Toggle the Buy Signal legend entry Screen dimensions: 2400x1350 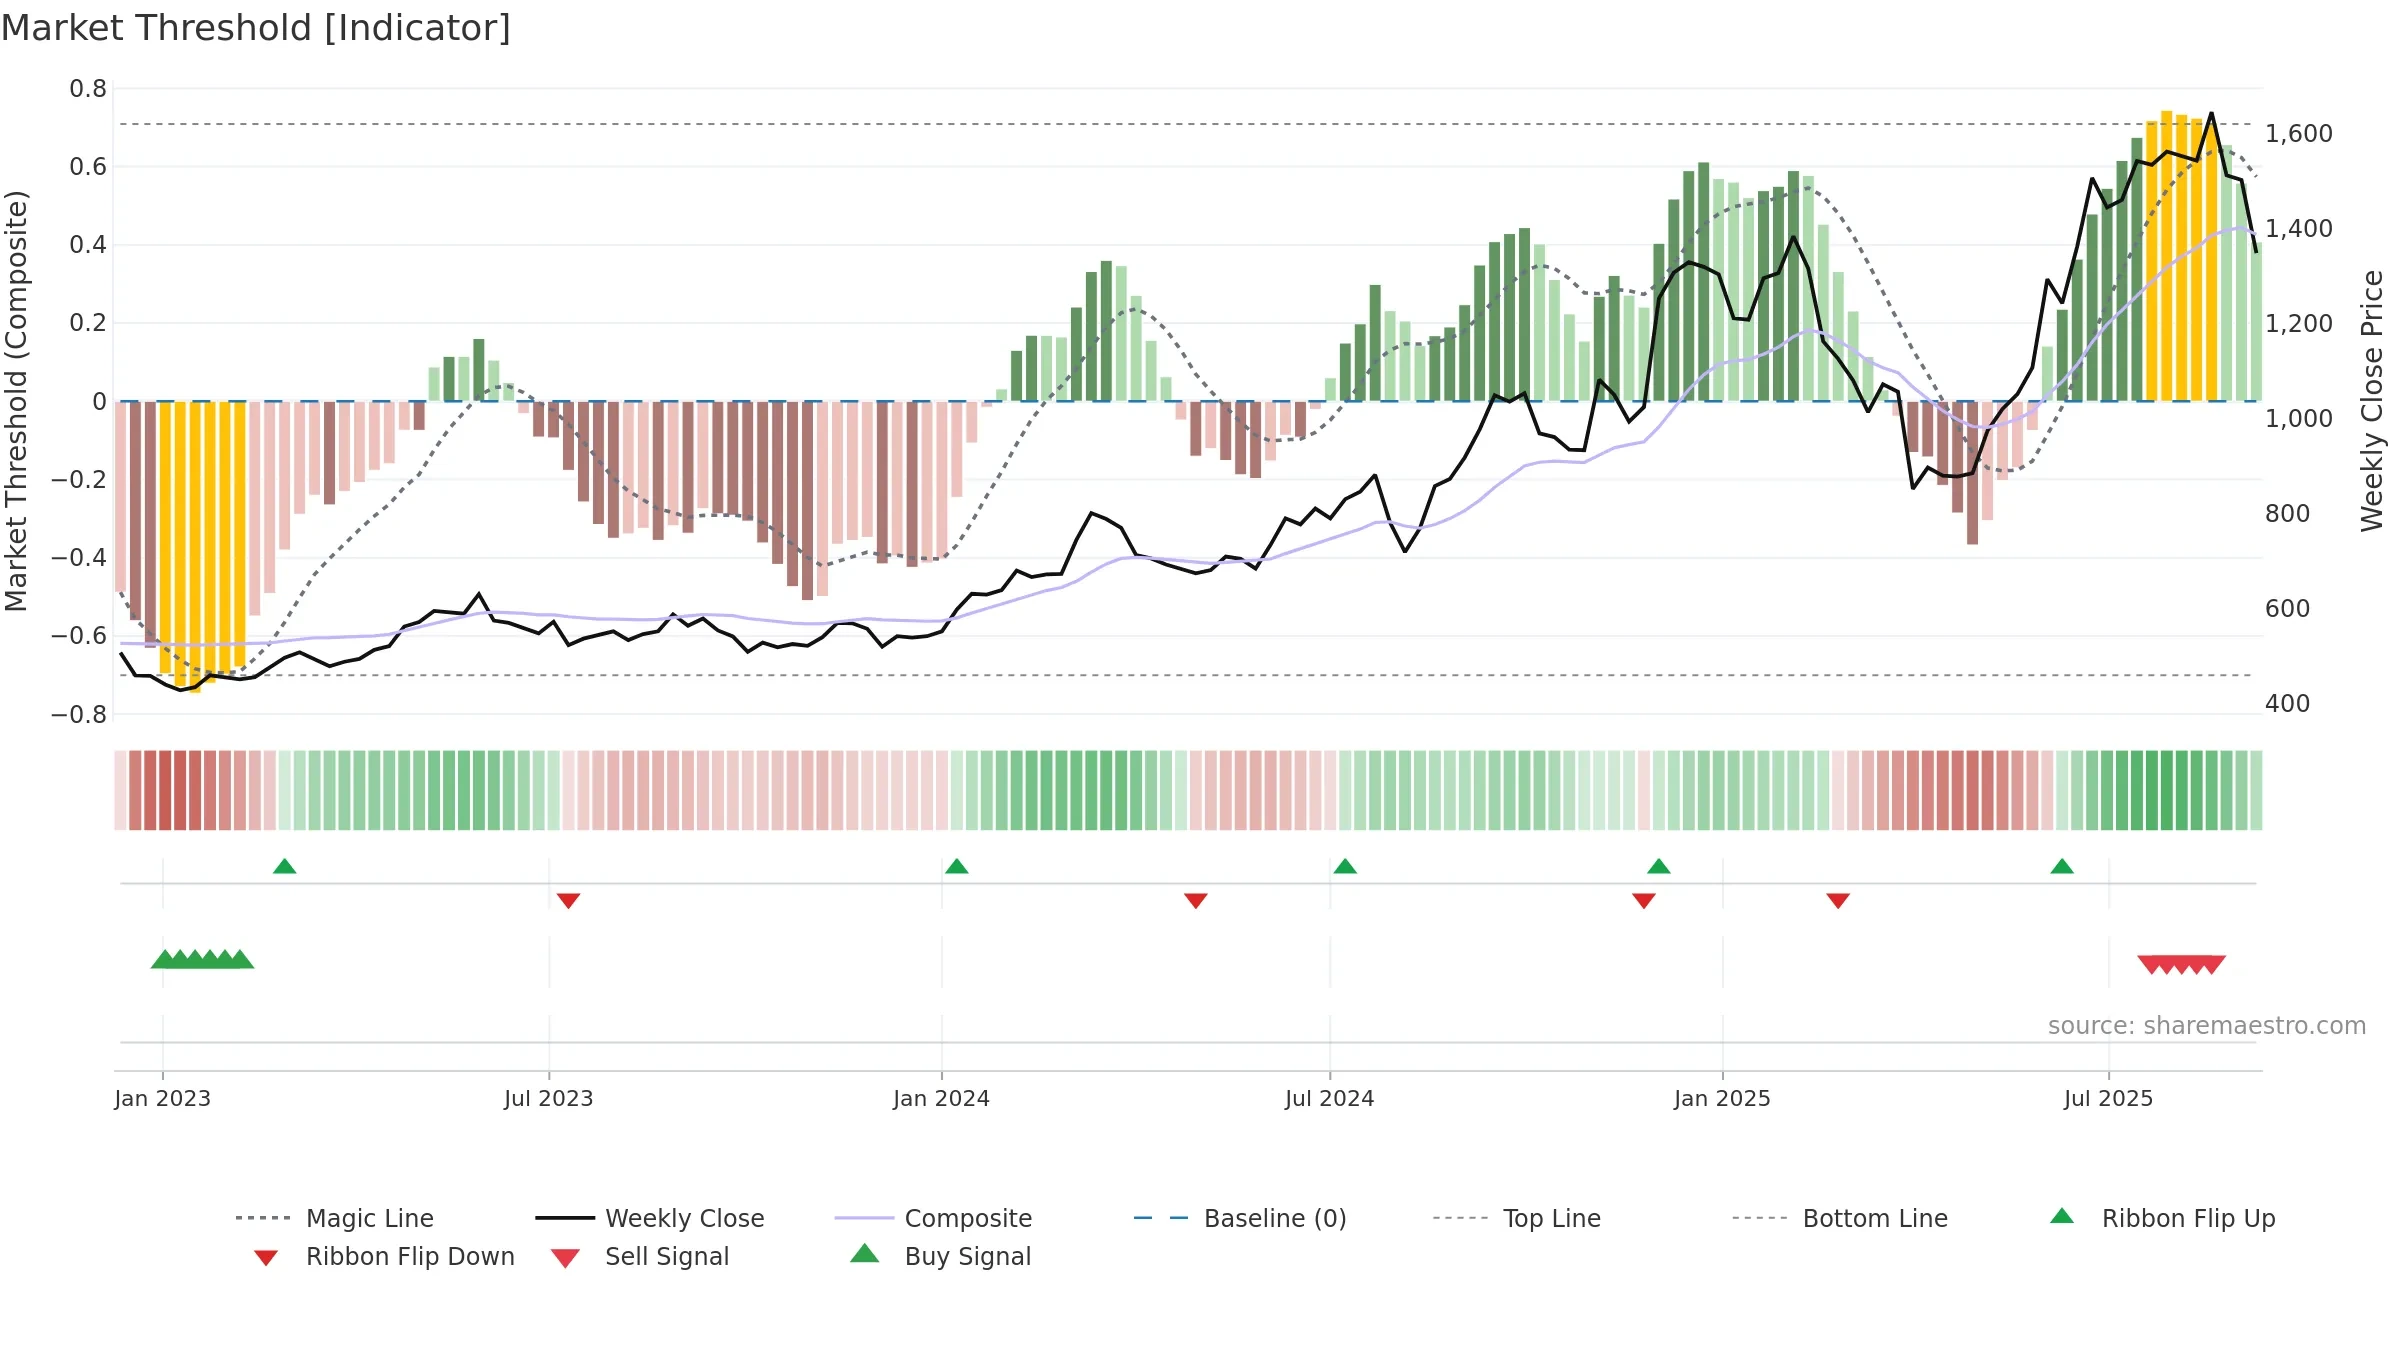(x=940, y=1256)
